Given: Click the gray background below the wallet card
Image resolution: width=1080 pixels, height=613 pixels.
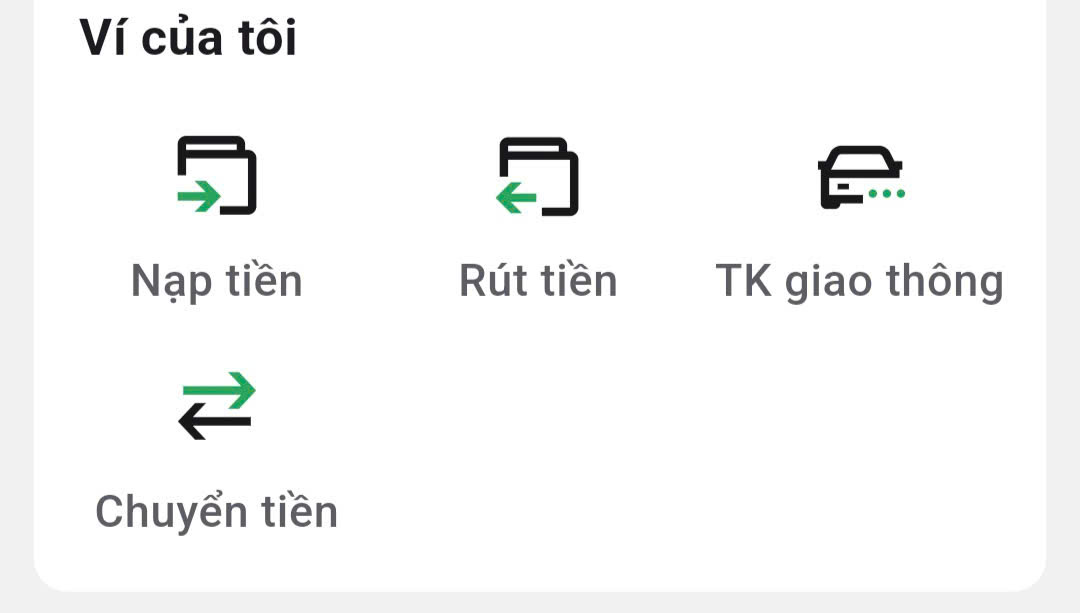Looking at the screenshot, I should click(540, 603).
